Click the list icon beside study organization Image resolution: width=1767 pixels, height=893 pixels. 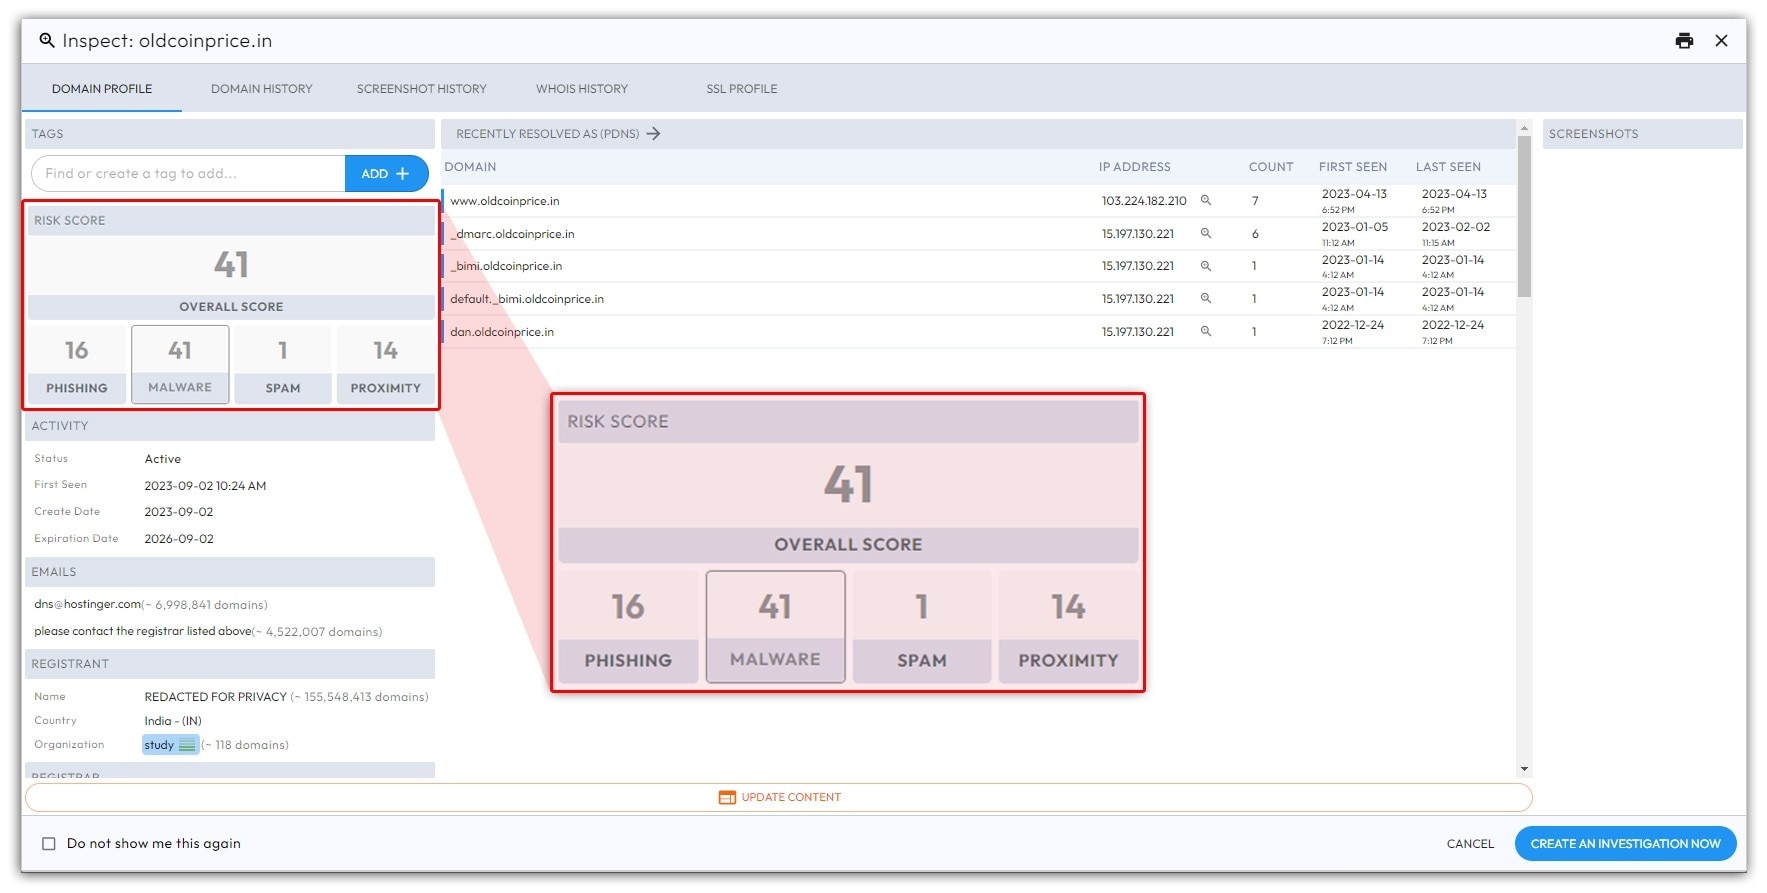click(187, 745)
